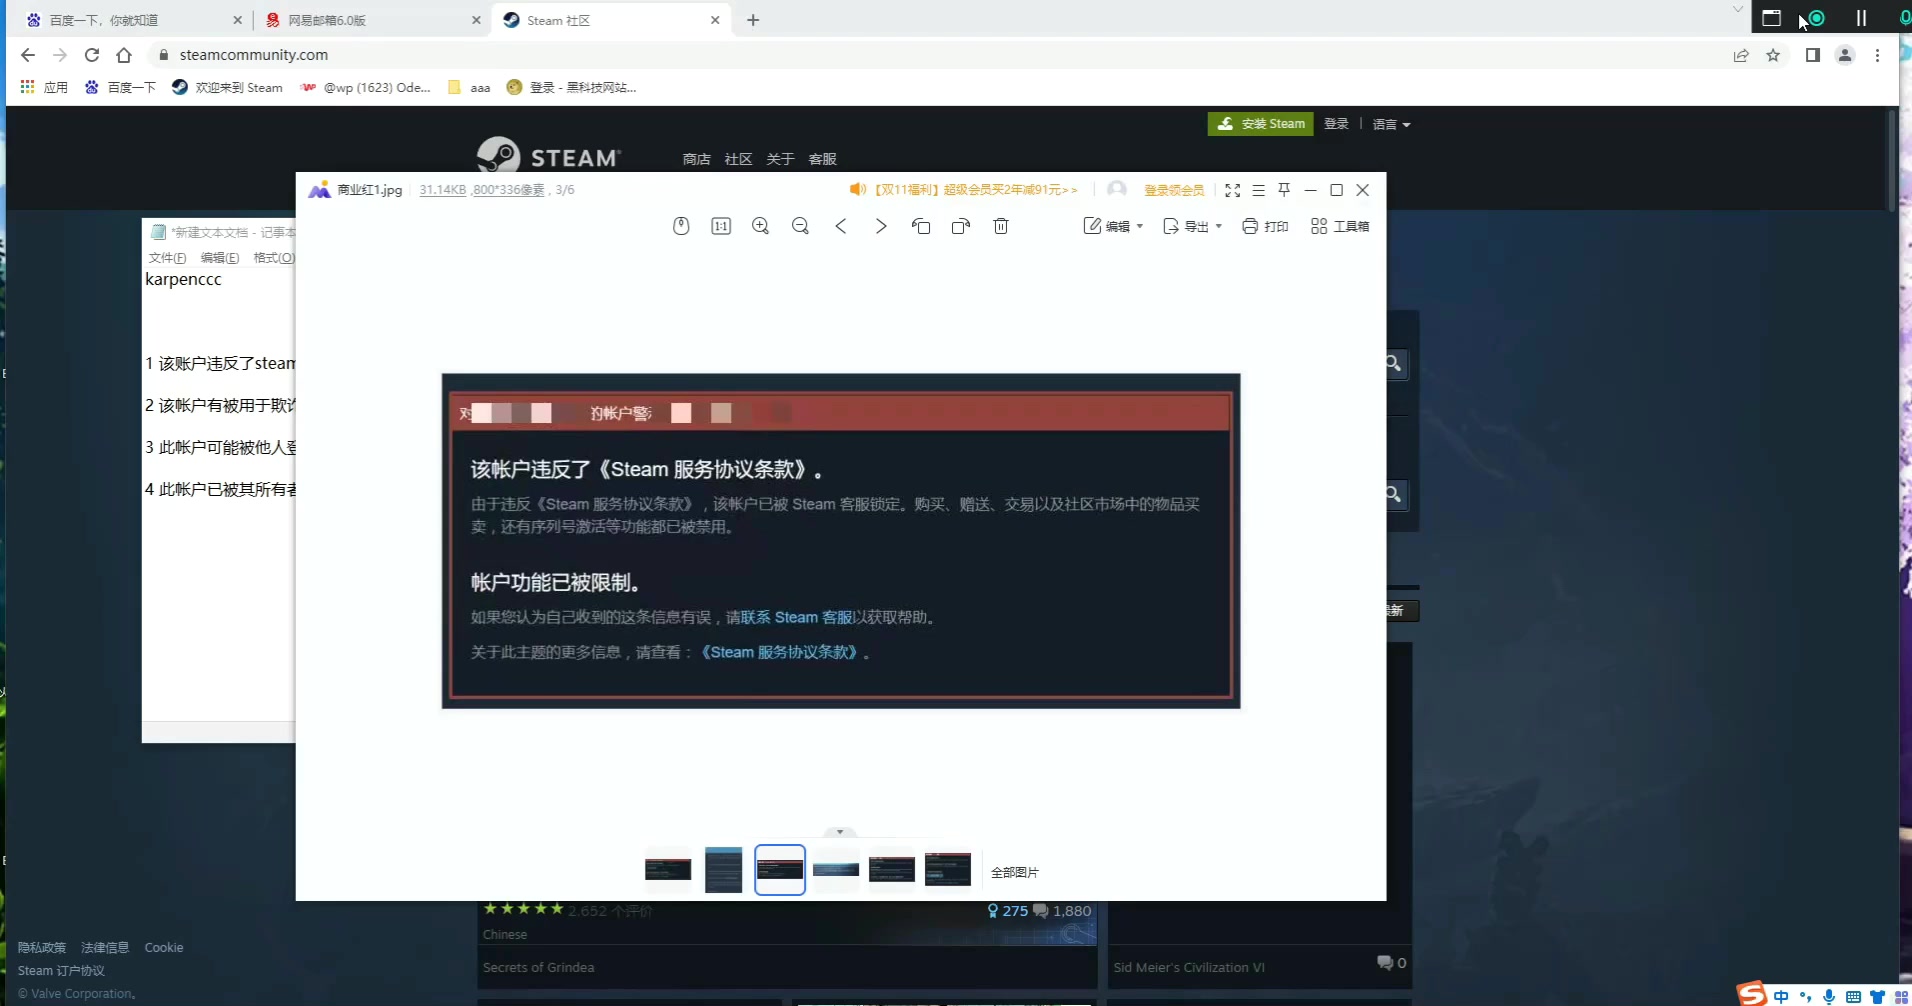Open the Chrome profile icon

click(x=1845, y=55)
